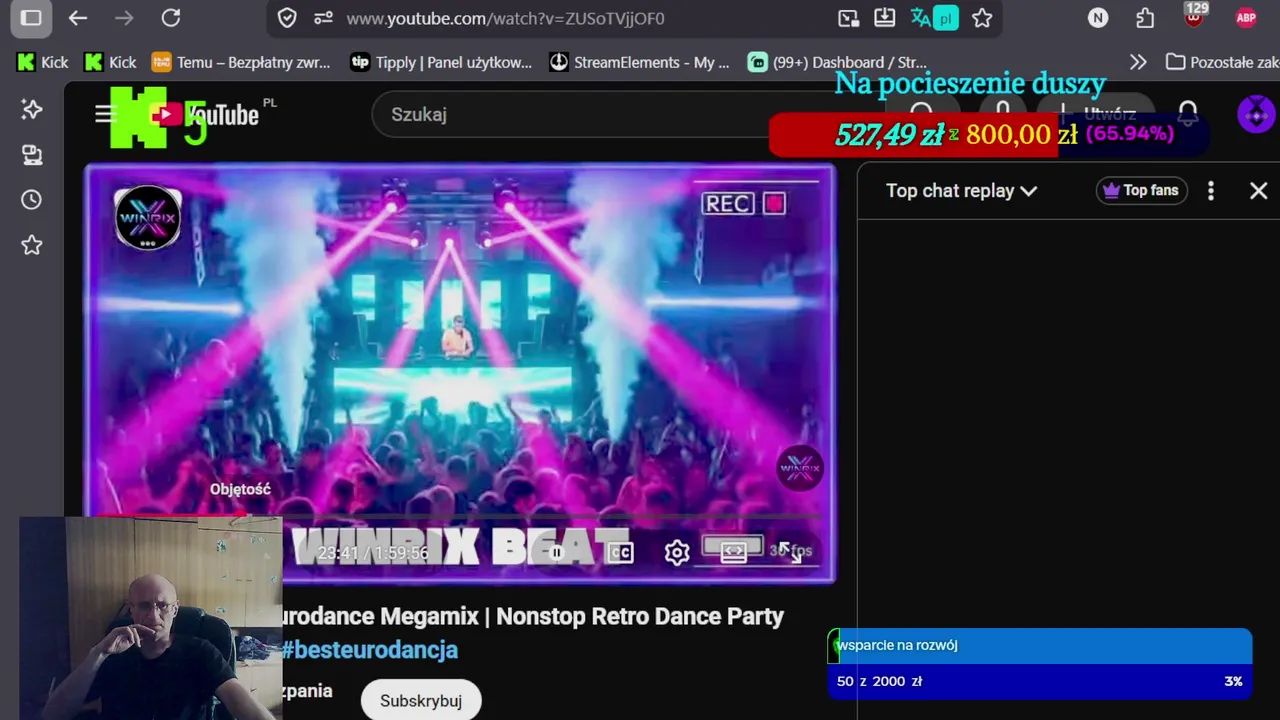Toggle the browser sidebar panel button
Viewport: 1280px width, 720px height.
[x=31, y=18]
